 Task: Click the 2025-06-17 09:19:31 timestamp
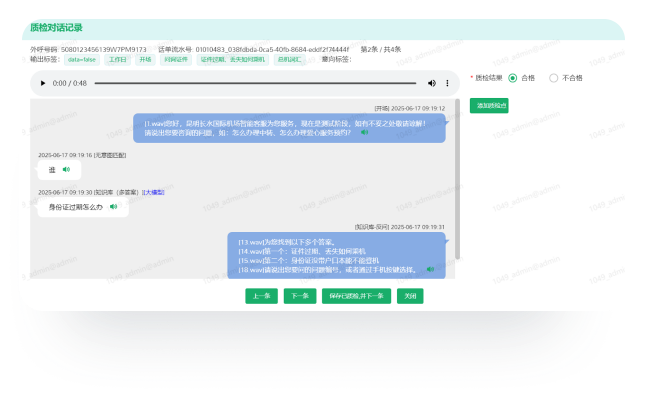click(x=418, y=227)
